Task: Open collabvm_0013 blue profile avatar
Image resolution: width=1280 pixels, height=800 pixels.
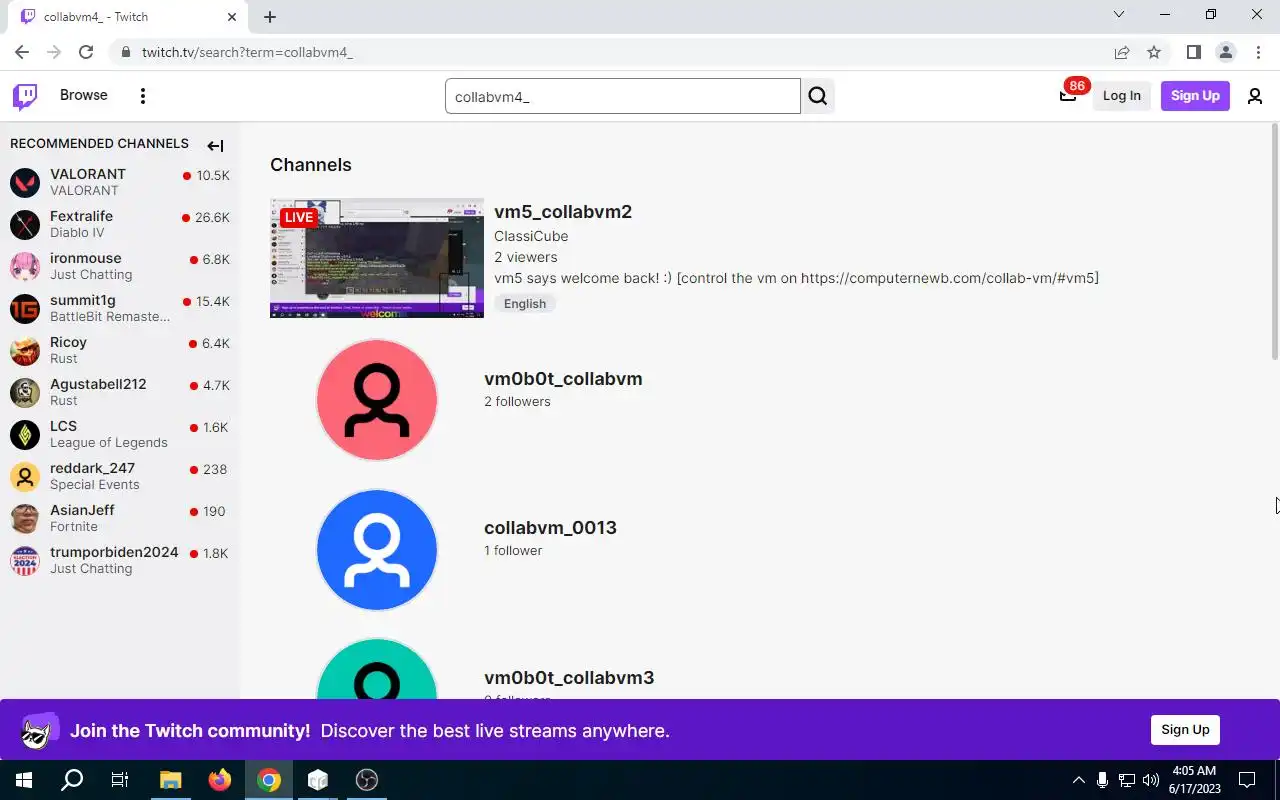Action: pyautogui.click(x=377, y=549)
